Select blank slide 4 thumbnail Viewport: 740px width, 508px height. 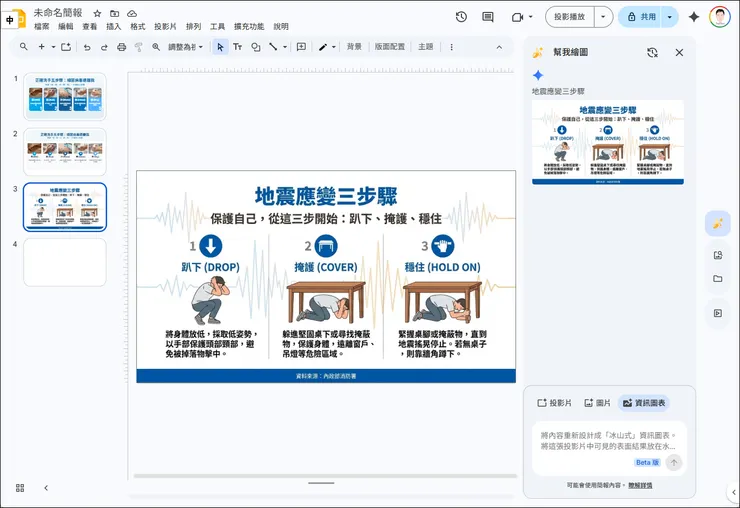pyautogui.click(x=65, y=262)
